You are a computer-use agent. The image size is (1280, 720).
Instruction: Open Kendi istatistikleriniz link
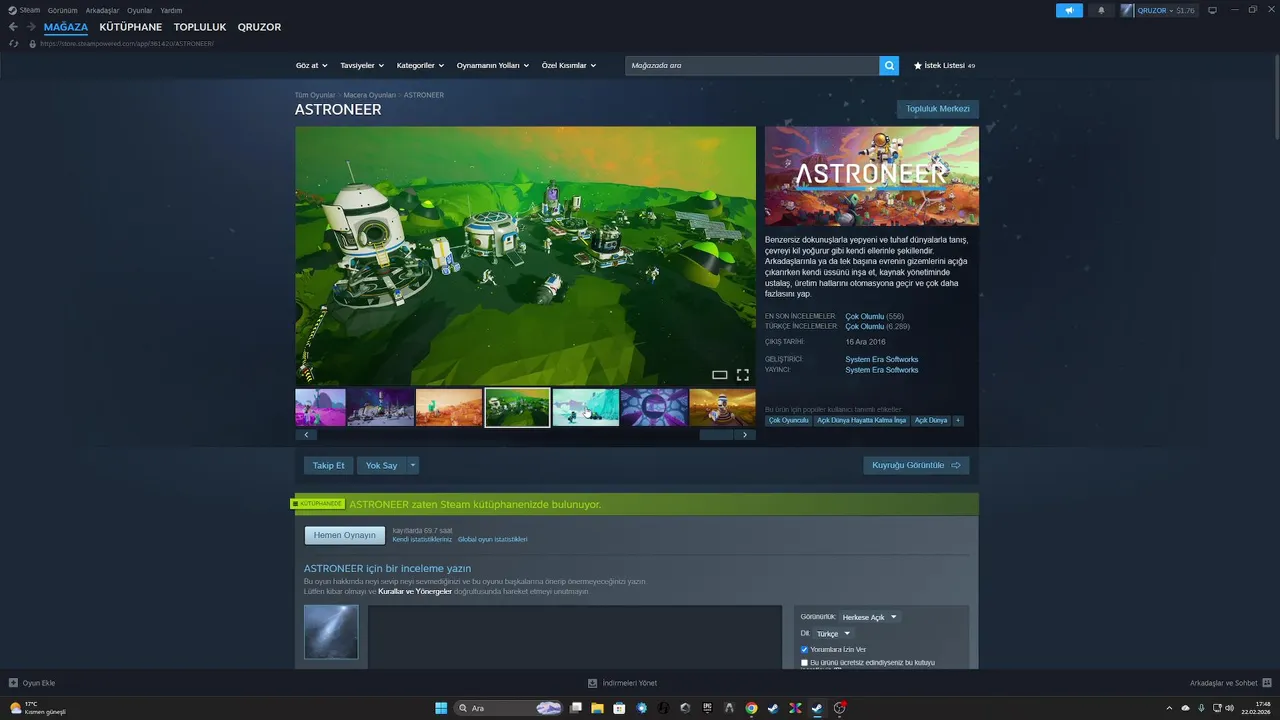[x=422, y=539]
